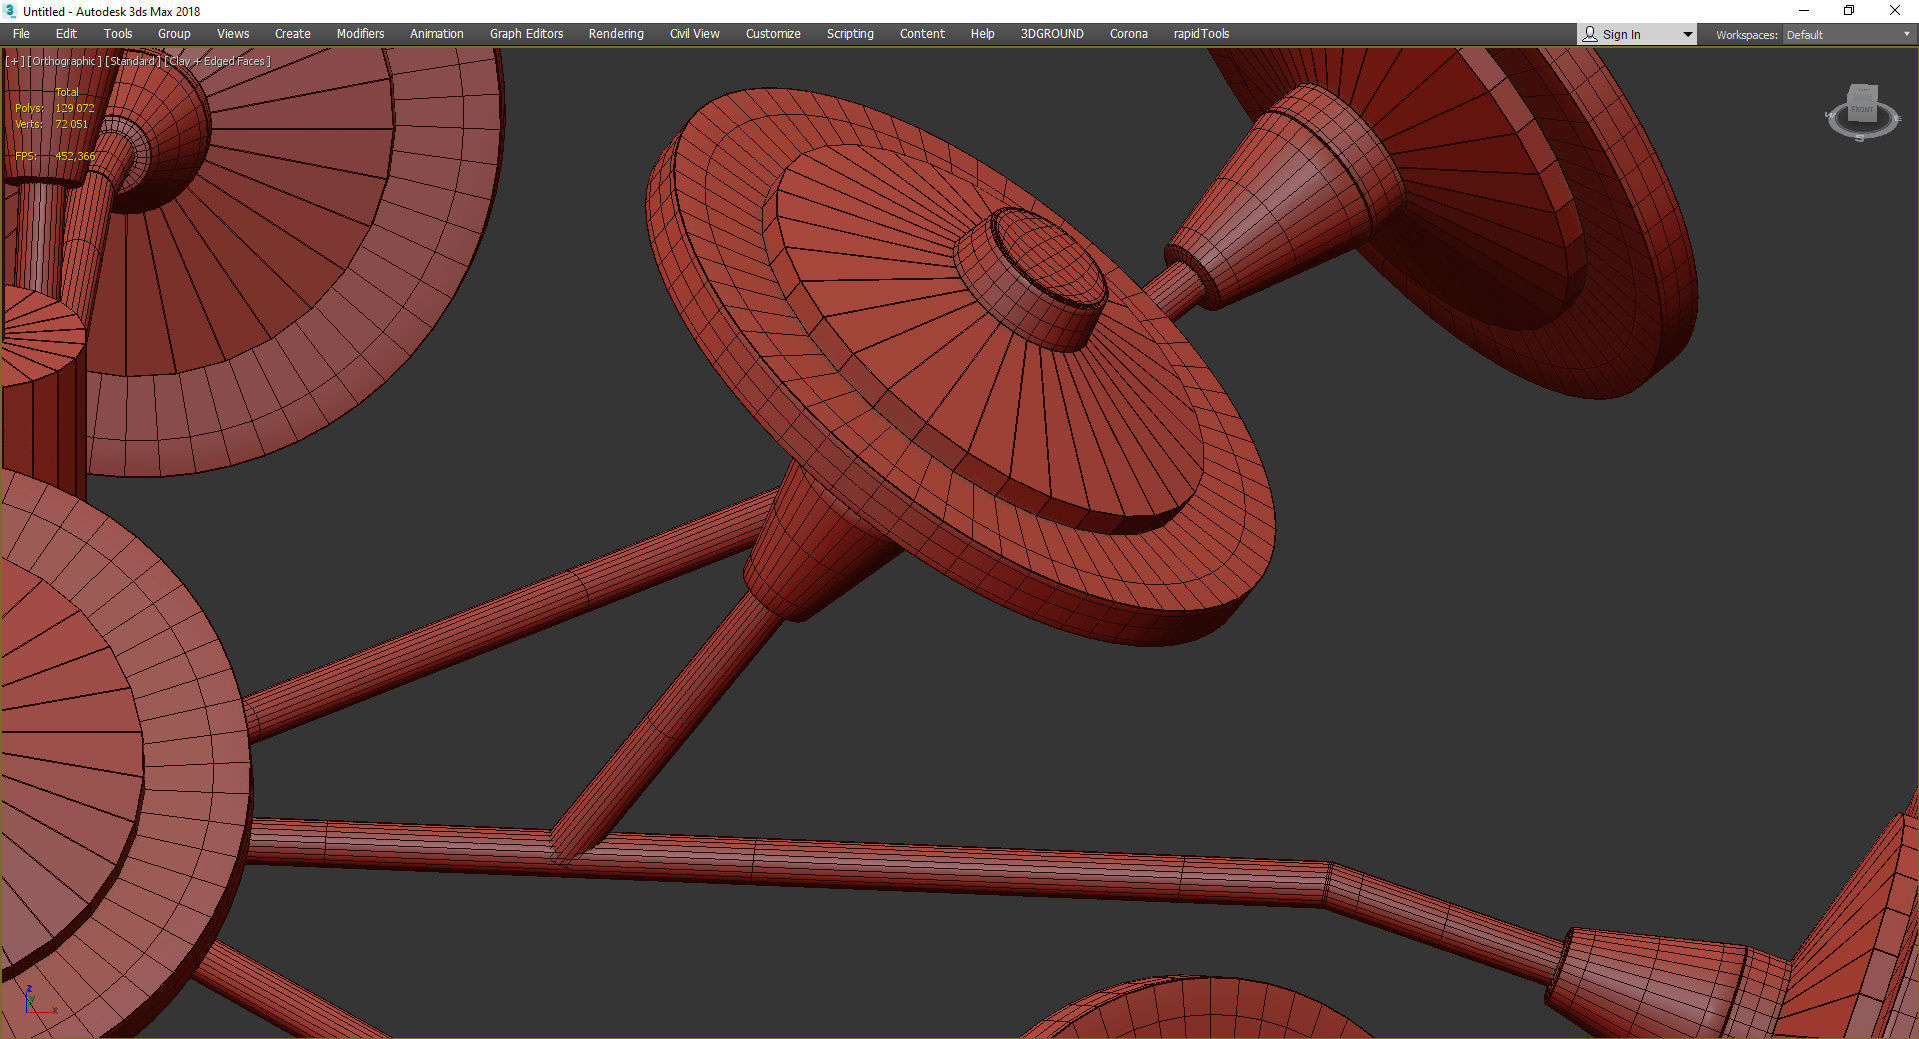This screenshot has height=1039, width=1919.
Task: Open the Orthographic viewport label menu
Action: 64,61
